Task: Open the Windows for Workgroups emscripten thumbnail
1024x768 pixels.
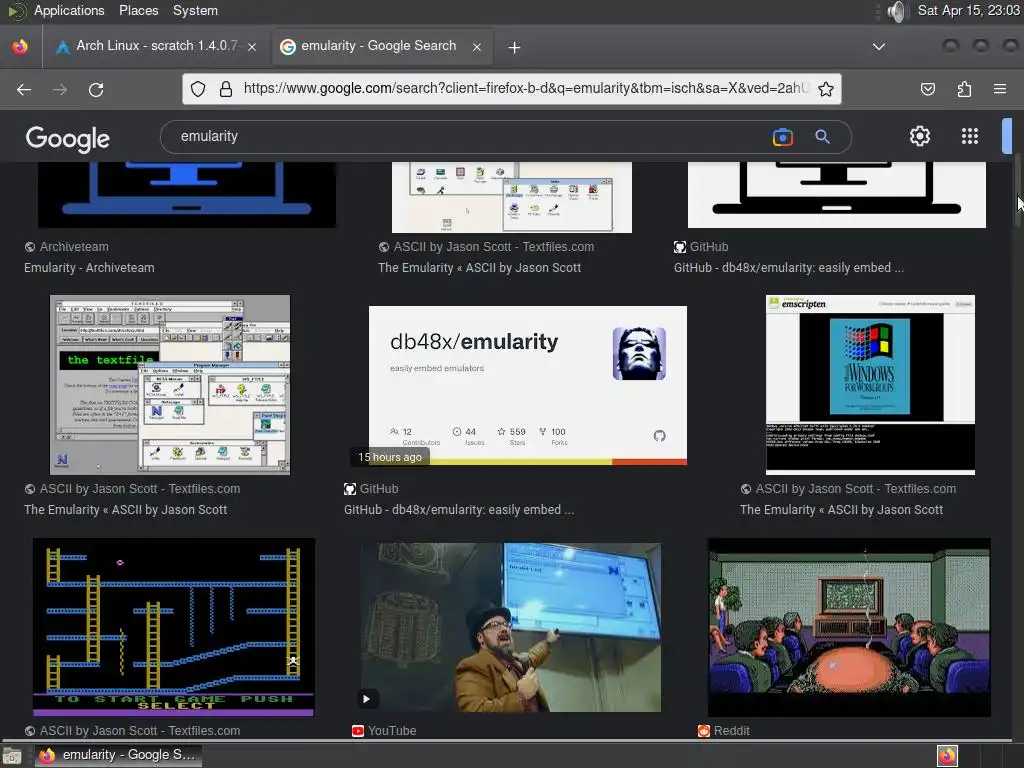Action: 870,385
